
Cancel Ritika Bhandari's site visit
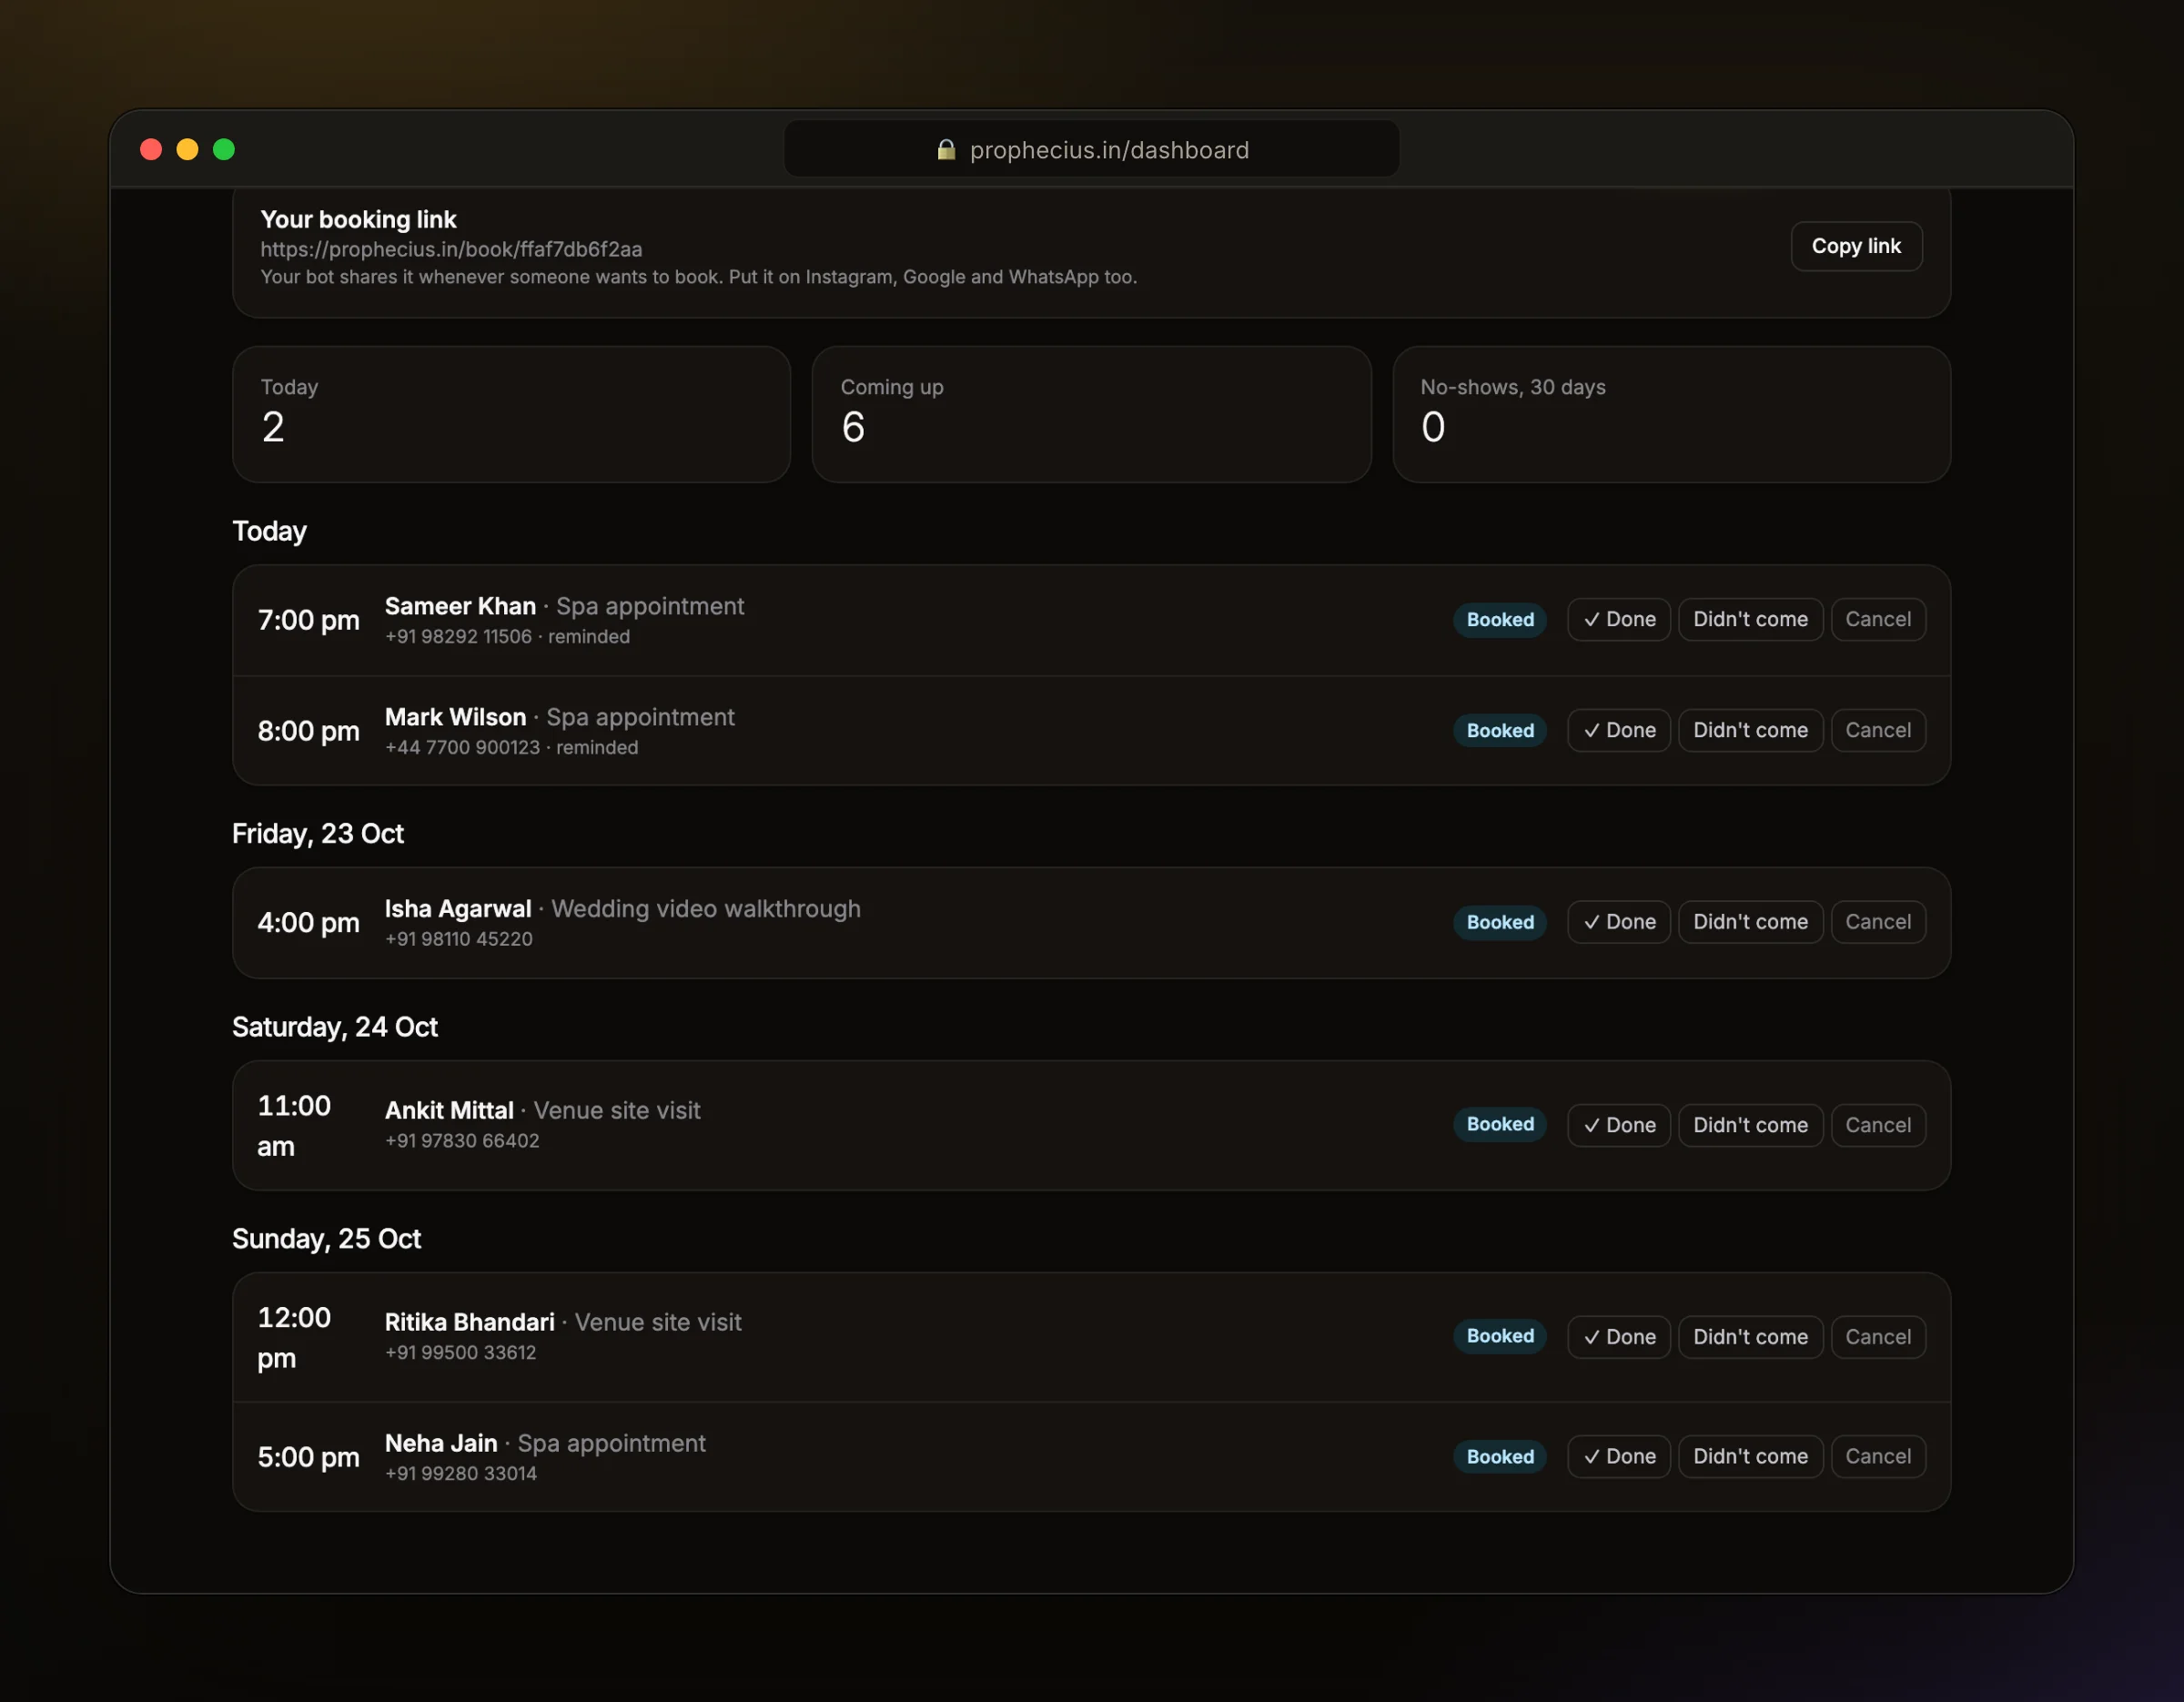(1877, 1337)
